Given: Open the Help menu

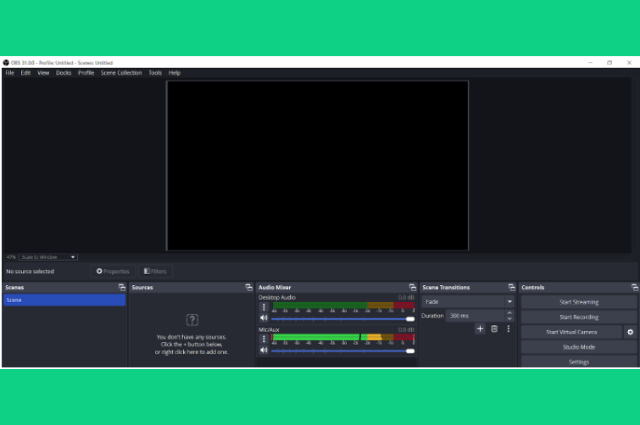Looking at the screenshot, I should [x=174, y=73].
